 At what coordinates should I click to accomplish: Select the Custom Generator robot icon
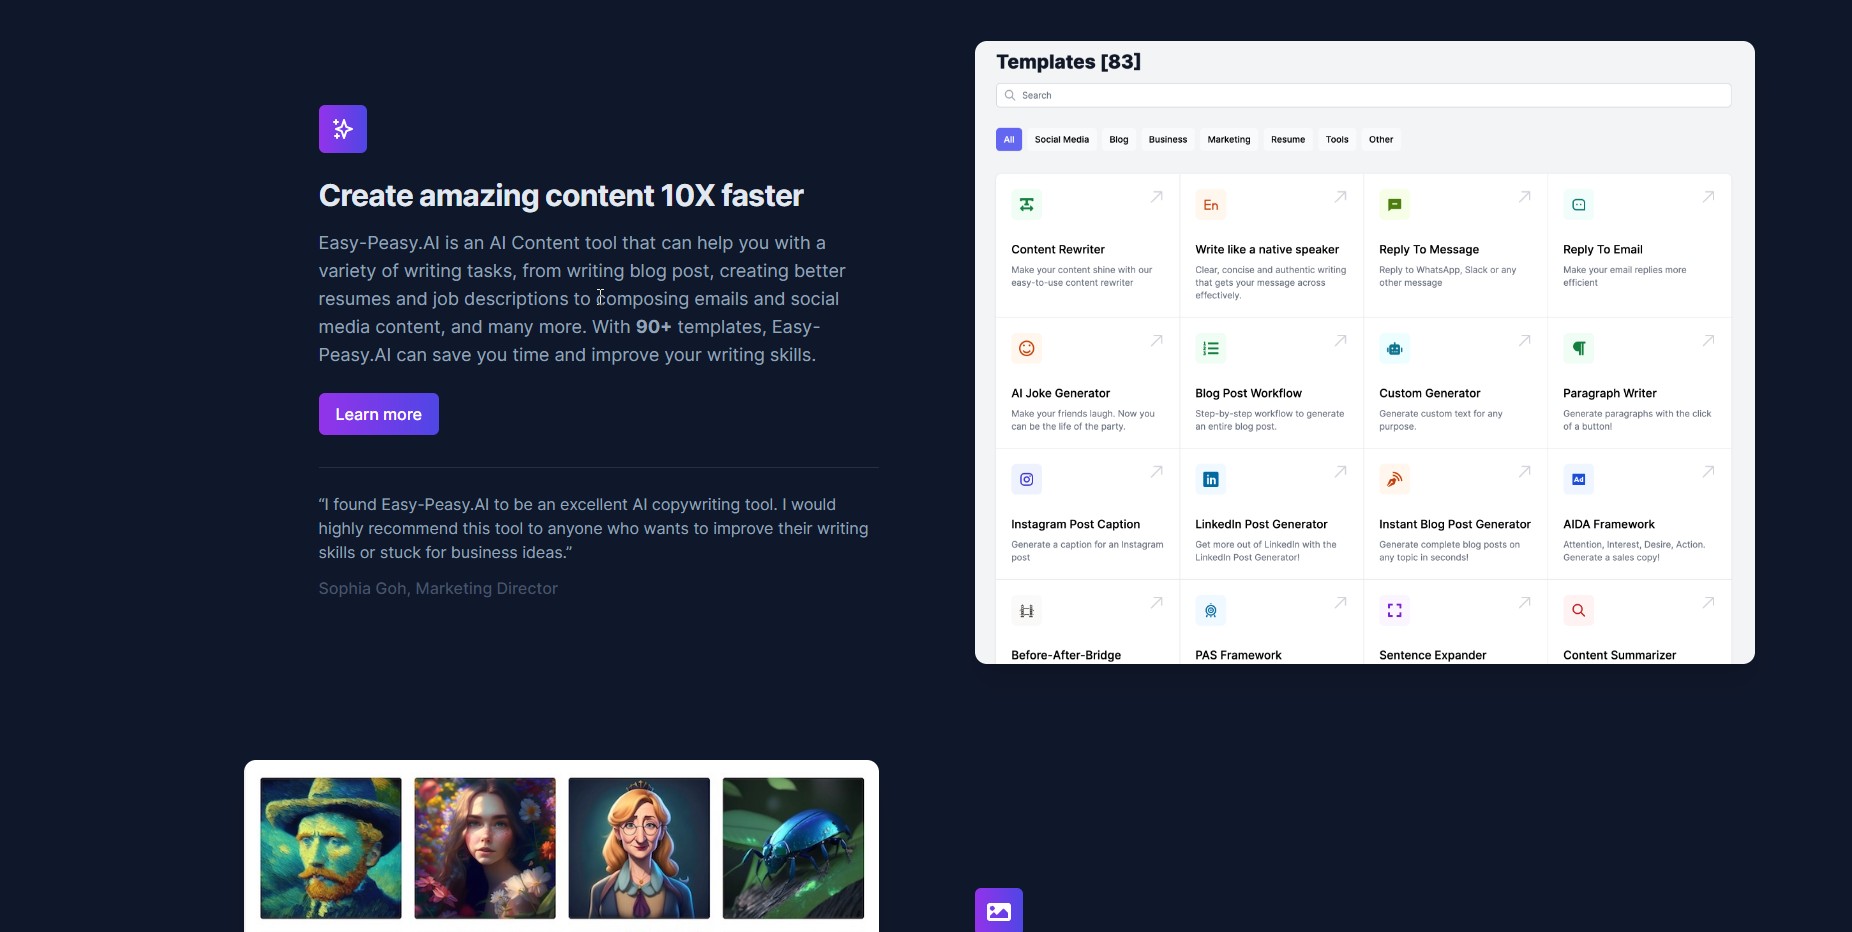pyautogui.click(x=1394, y=349)
